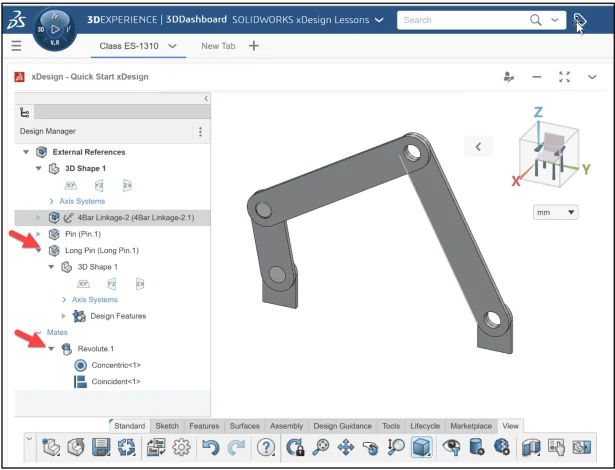Click in the top Search field
The width and height of the screenshot is (615, 470).
(x=460, y=20)
